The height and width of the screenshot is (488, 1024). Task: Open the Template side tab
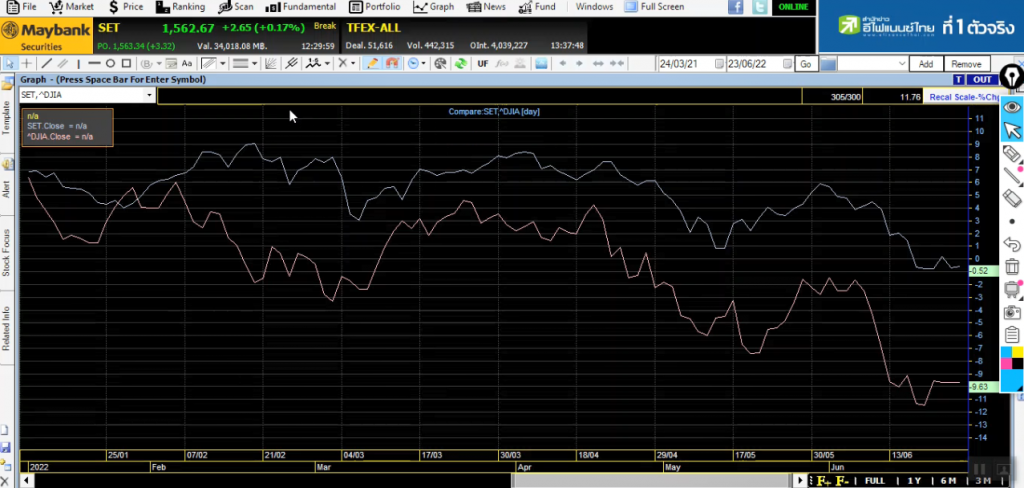pos(7,118)
